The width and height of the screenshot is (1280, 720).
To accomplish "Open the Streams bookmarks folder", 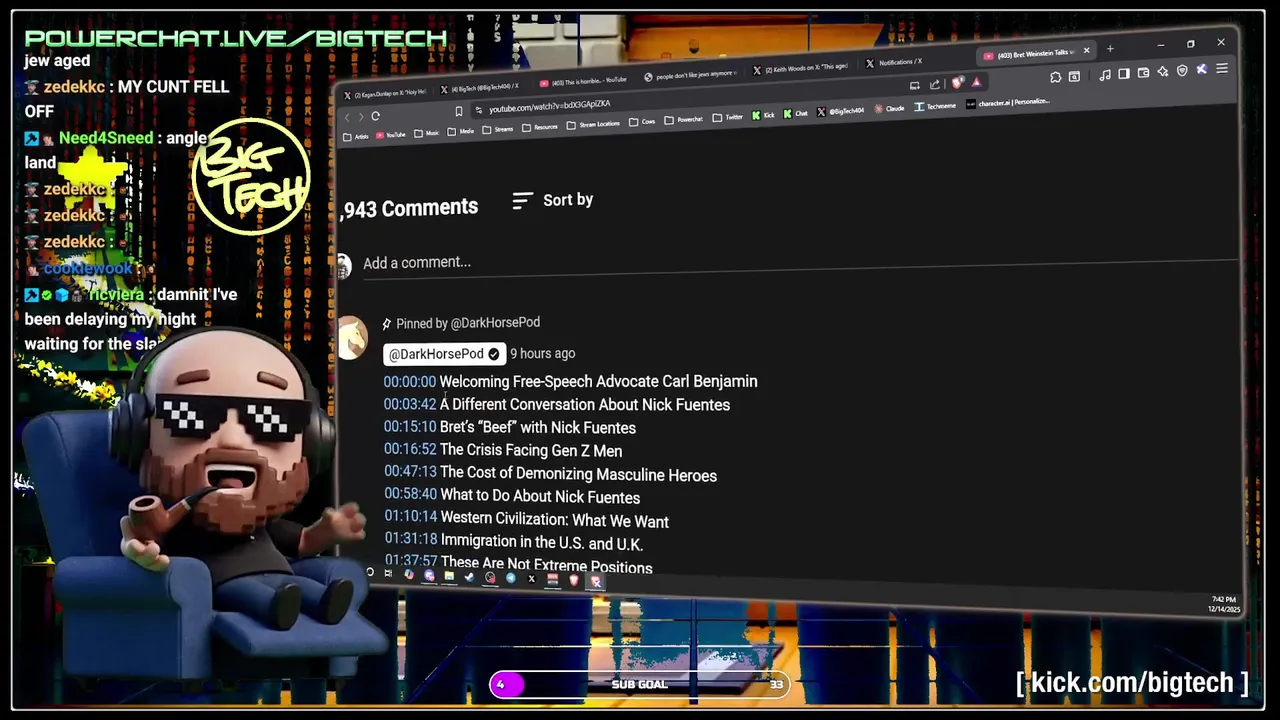I will (x=497, y=129).
